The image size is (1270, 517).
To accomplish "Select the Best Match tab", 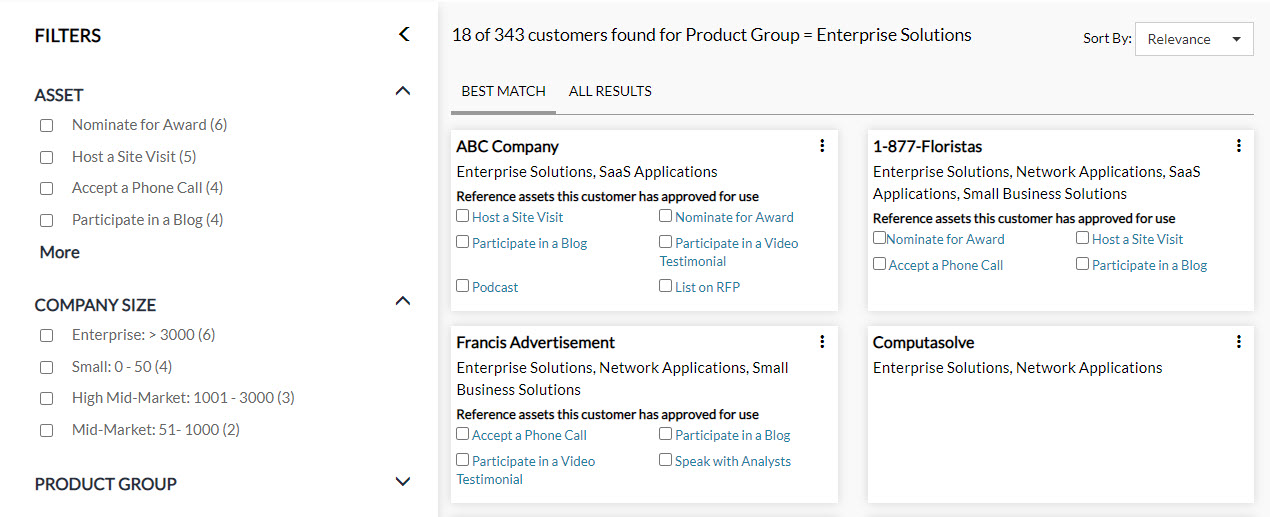I will pos(503,91).
